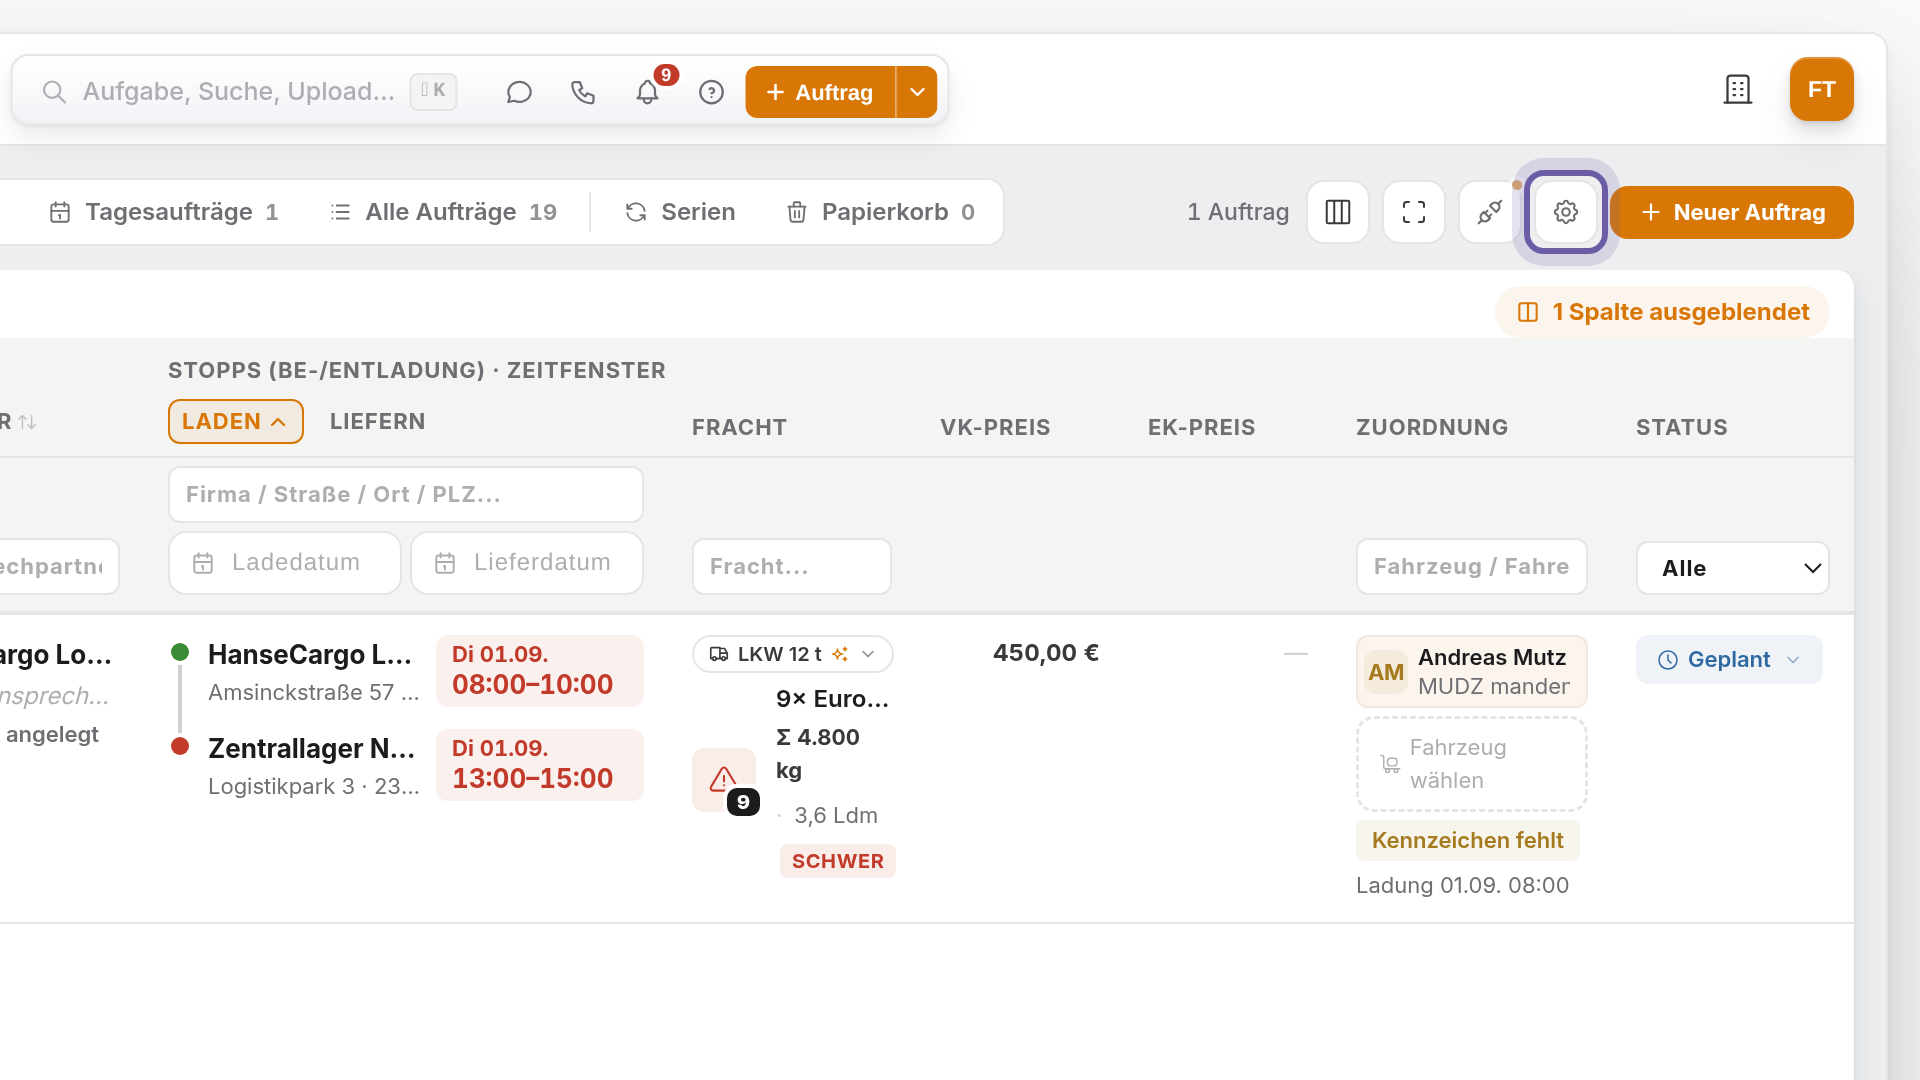
Task: Click the orange Auftrag button in top bar
Action: click(820, 92)
